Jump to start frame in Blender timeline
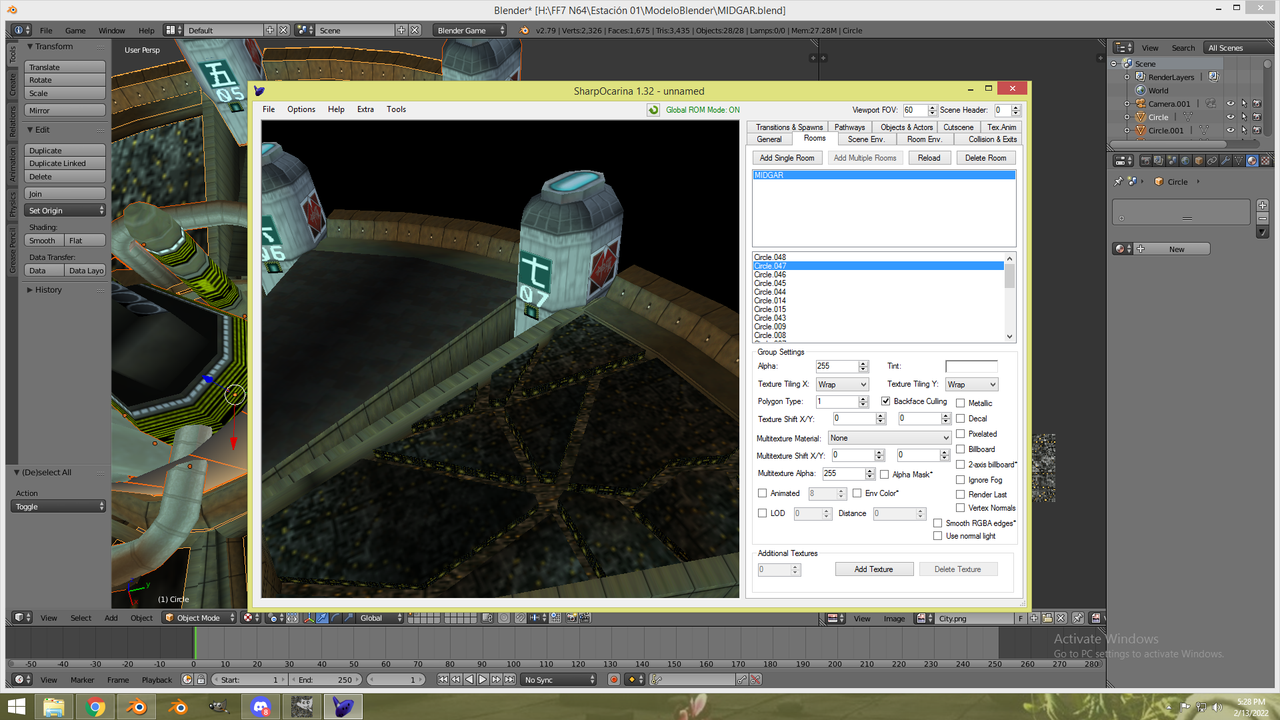The width and height of the screenshot is (1280, 720). coord(443,680)
